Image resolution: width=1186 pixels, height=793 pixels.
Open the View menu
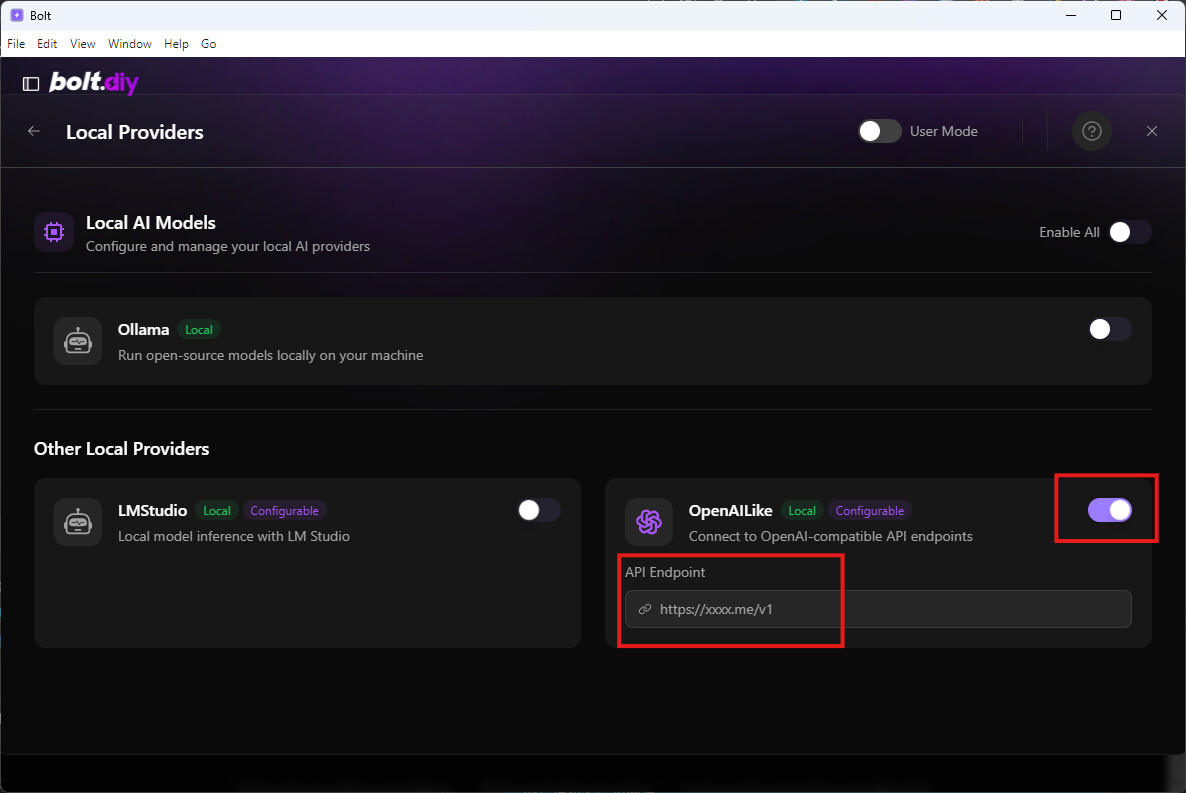click(82, 44)
